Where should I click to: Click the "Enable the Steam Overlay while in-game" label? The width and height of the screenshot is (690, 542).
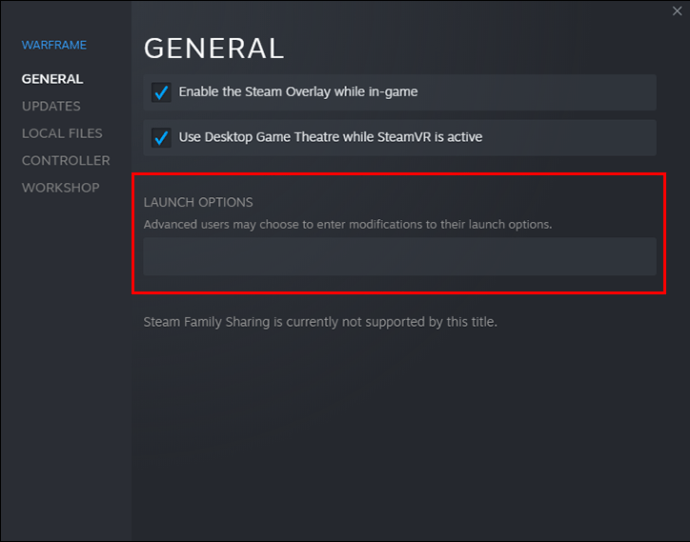click(298, 92)
